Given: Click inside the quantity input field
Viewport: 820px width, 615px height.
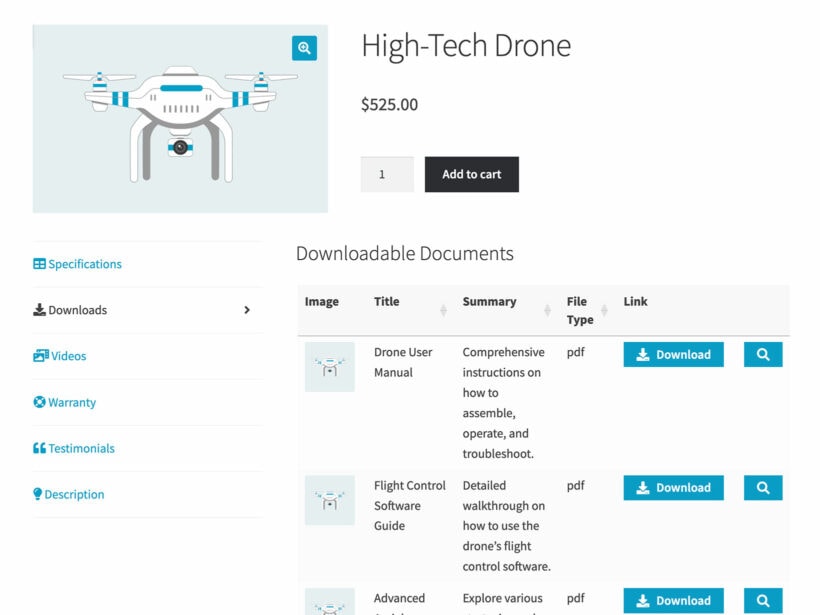Looking at the screenshot, I should (387, 174).
